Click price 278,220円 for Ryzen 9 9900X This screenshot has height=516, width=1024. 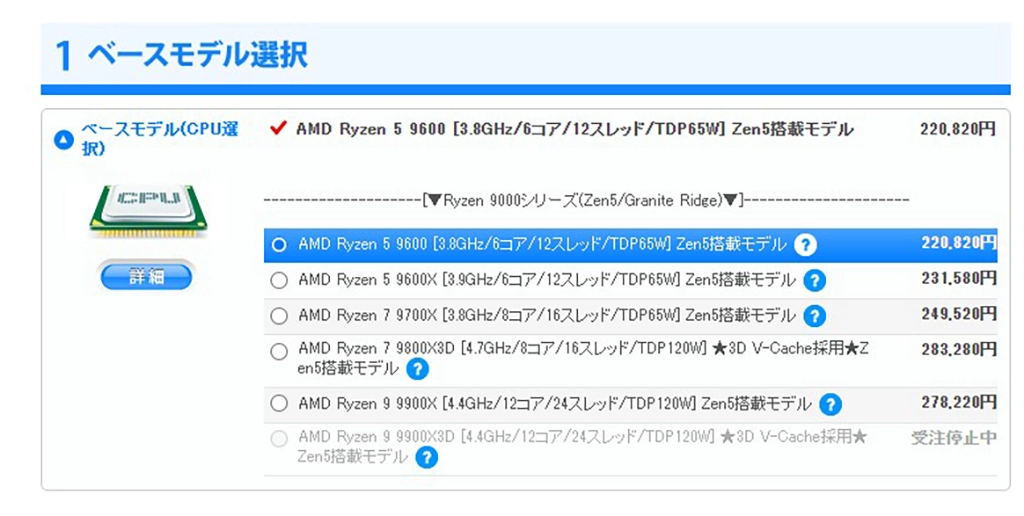959,402
